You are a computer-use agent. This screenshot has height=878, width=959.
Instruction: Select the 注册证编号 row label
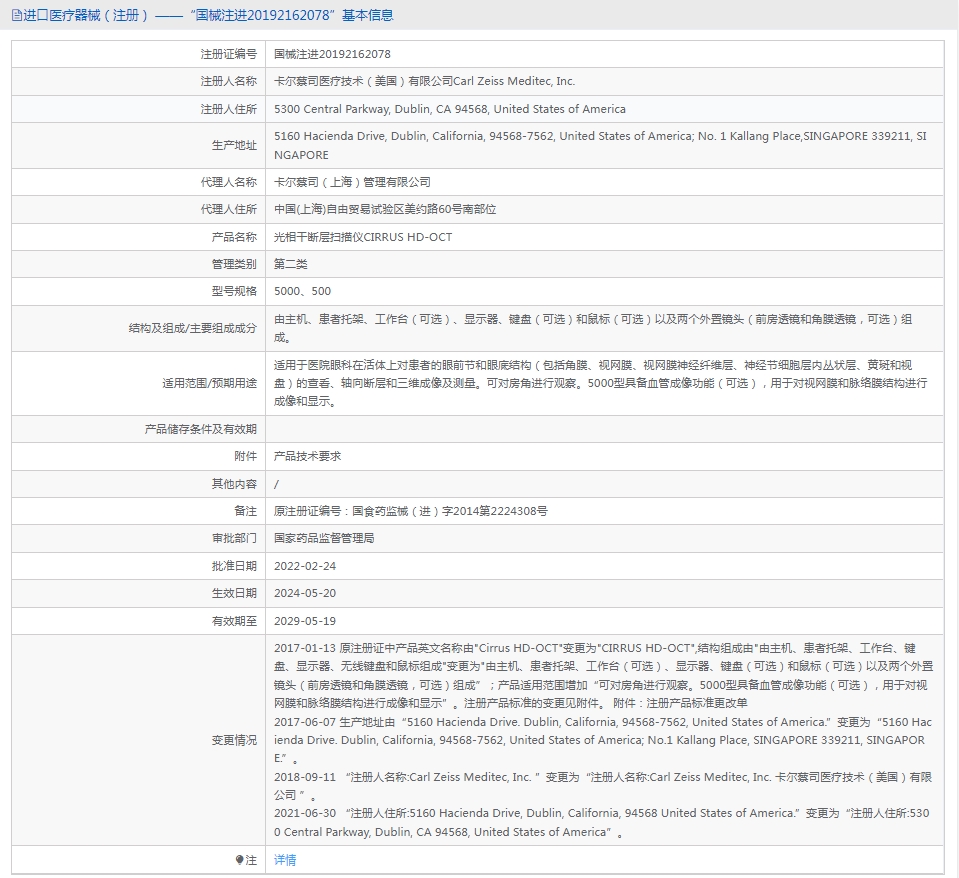[x=229, y=54]
